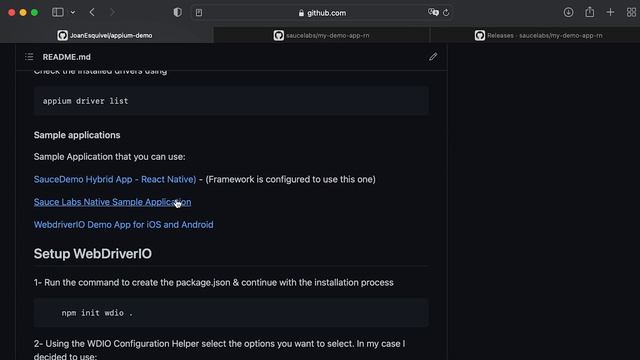The width and height of the screenshot is (640, 360).
Task: Toggle the Safari sidebar button
Action: (58, 12)
